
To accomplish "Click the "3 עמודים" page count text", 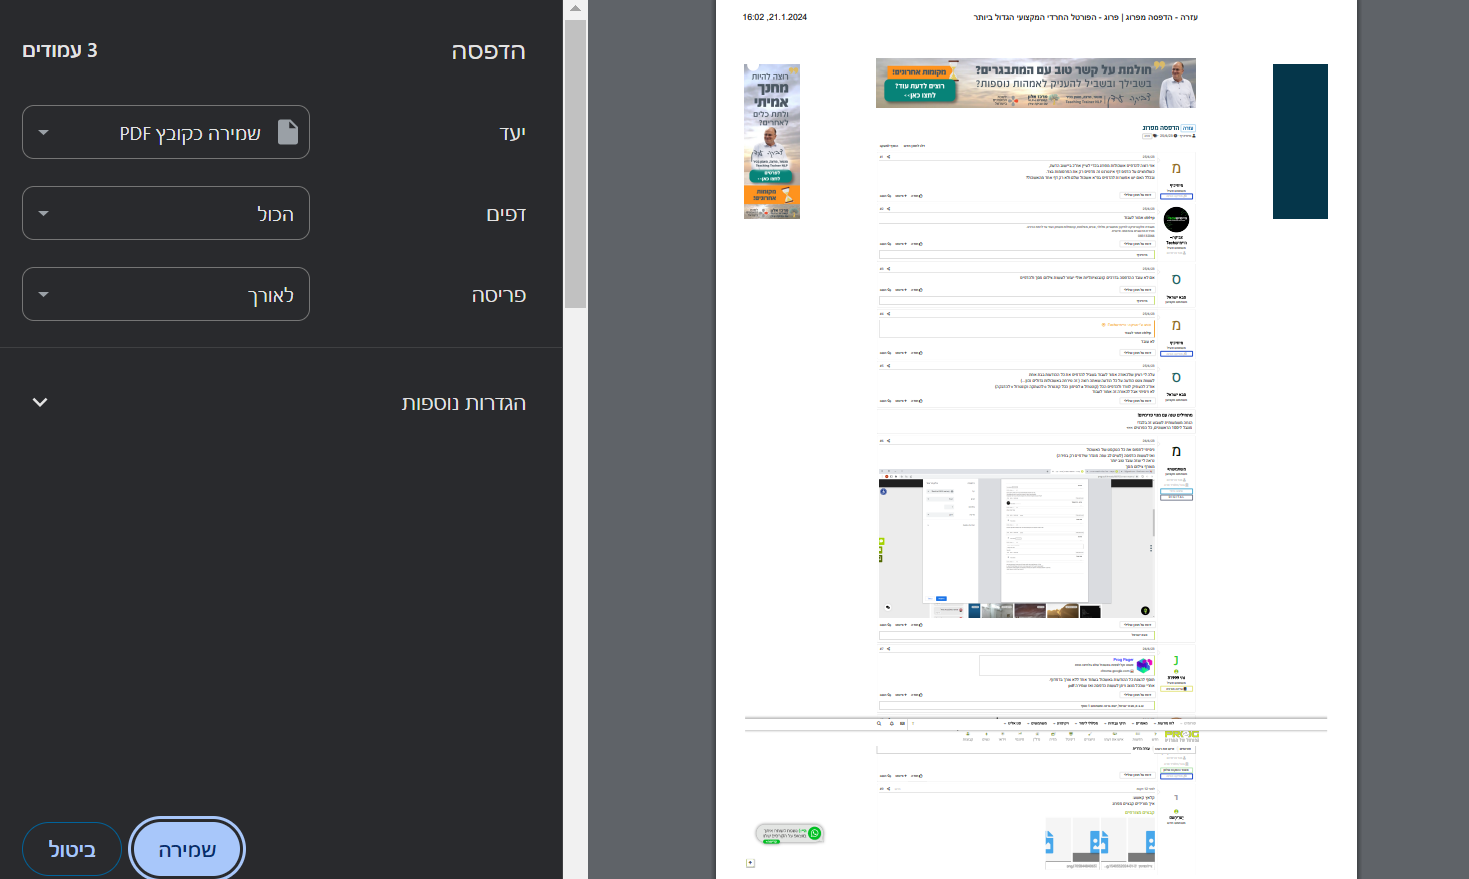I will pyautogui.click(x=60, y=50).
